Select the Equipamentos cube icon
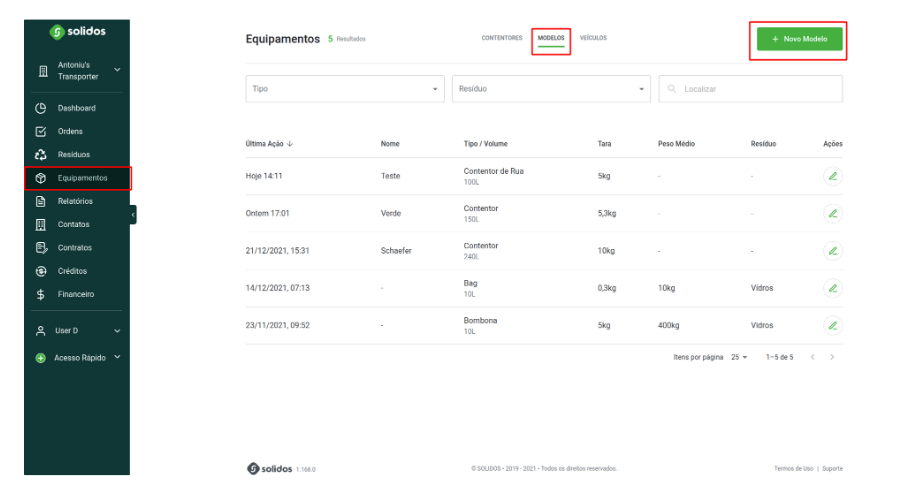This screenshot has height=490, width=911. (41, 178)
